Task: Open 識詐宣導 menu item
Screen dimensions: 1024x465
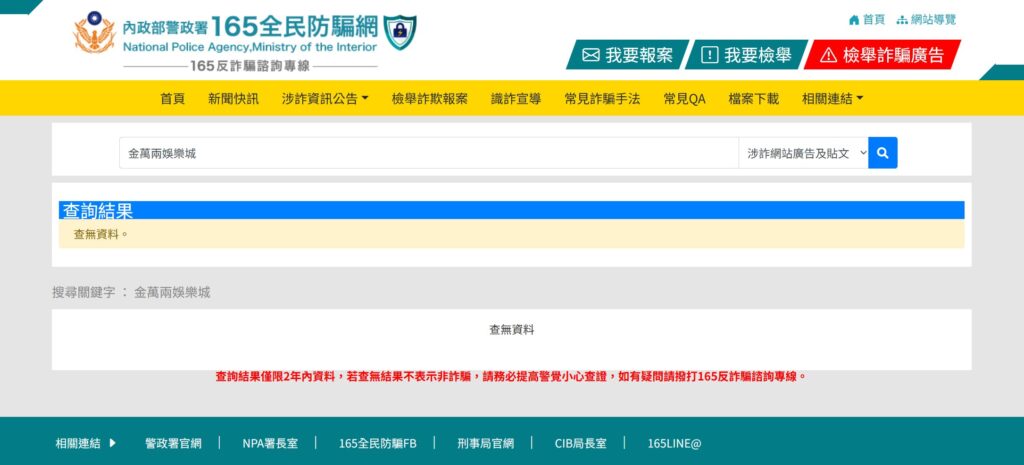Action: (516, 99)
